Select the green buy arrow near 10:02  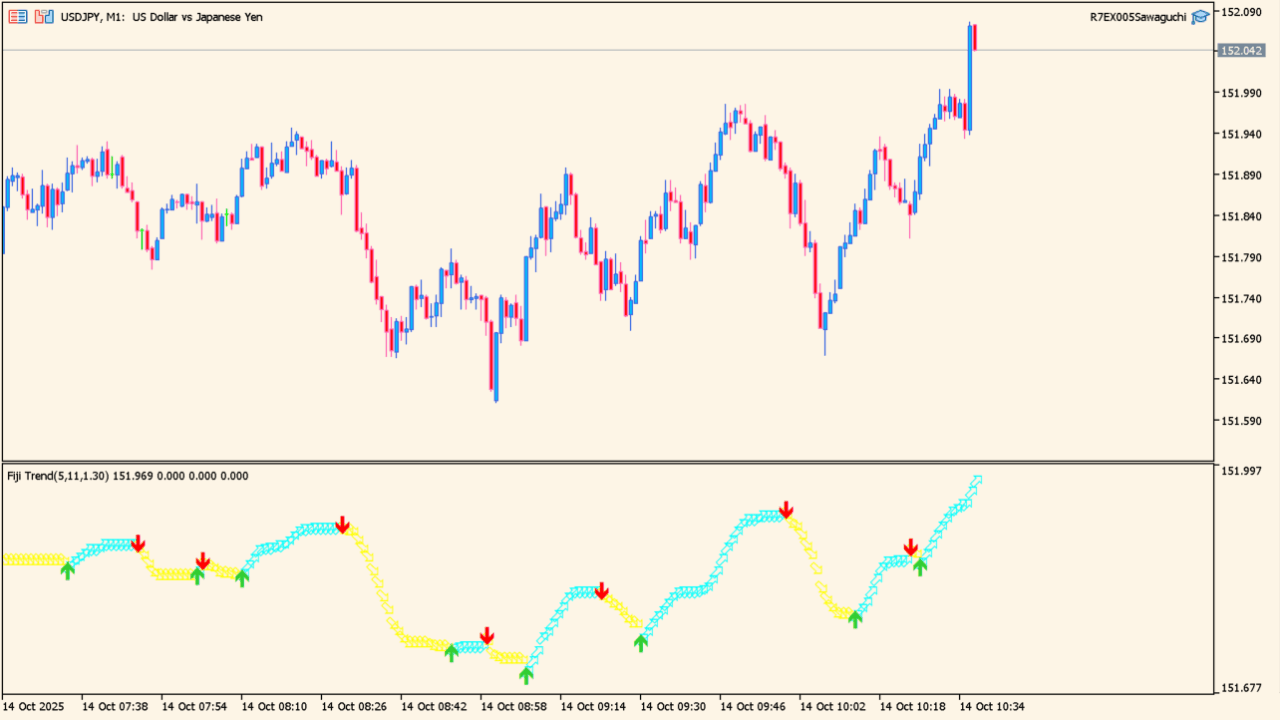click(x=854, y=619)
